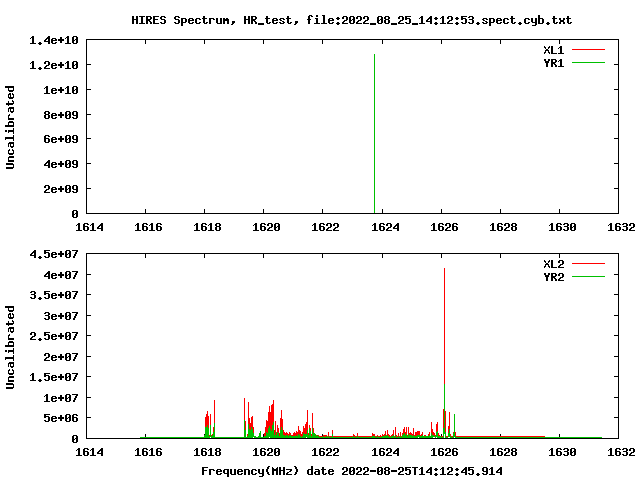Click the Frequency(MHz) date axis label
The width and height of the screenshot is (640, 480).
point(352,471)
